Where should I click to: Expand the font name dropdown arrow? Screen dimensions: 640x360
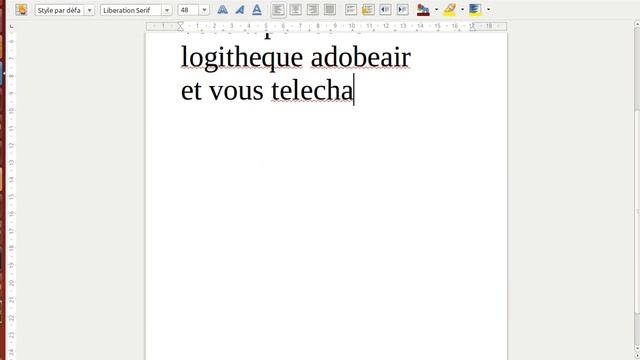pos(167,10)
